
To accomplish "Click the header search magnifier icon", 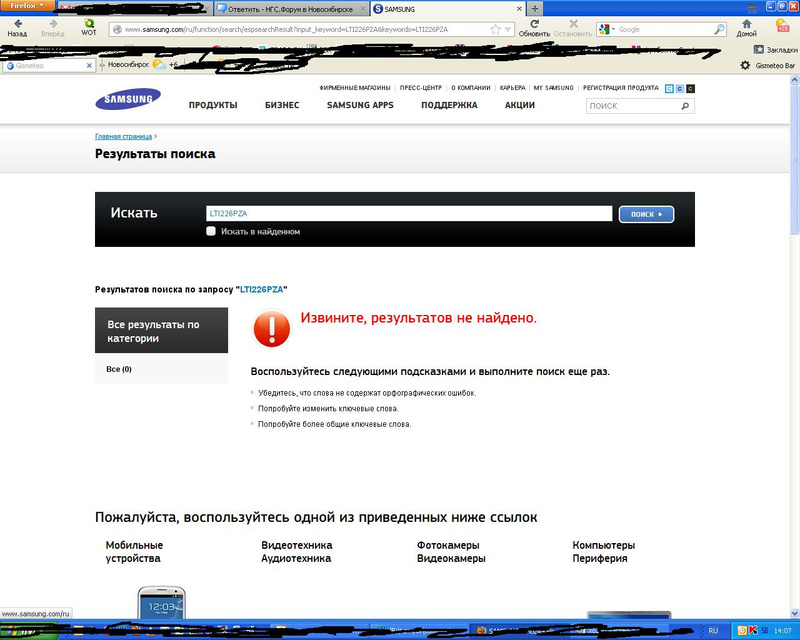I will [x=685, y=106].
